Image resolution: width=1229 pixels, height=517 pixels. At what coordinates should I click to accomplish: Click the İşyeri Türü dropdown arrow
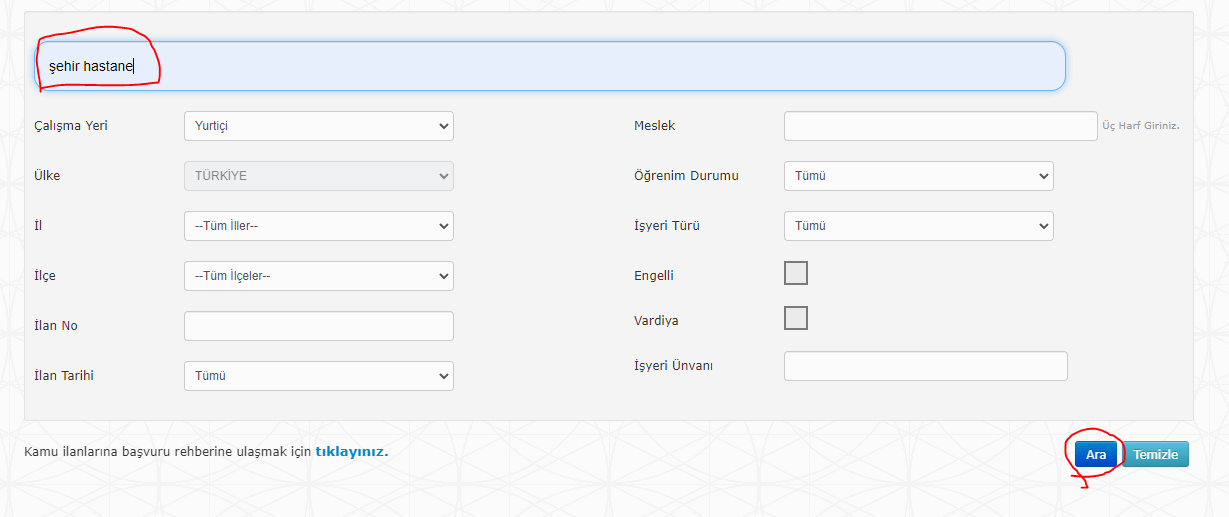click(1043, 226)
